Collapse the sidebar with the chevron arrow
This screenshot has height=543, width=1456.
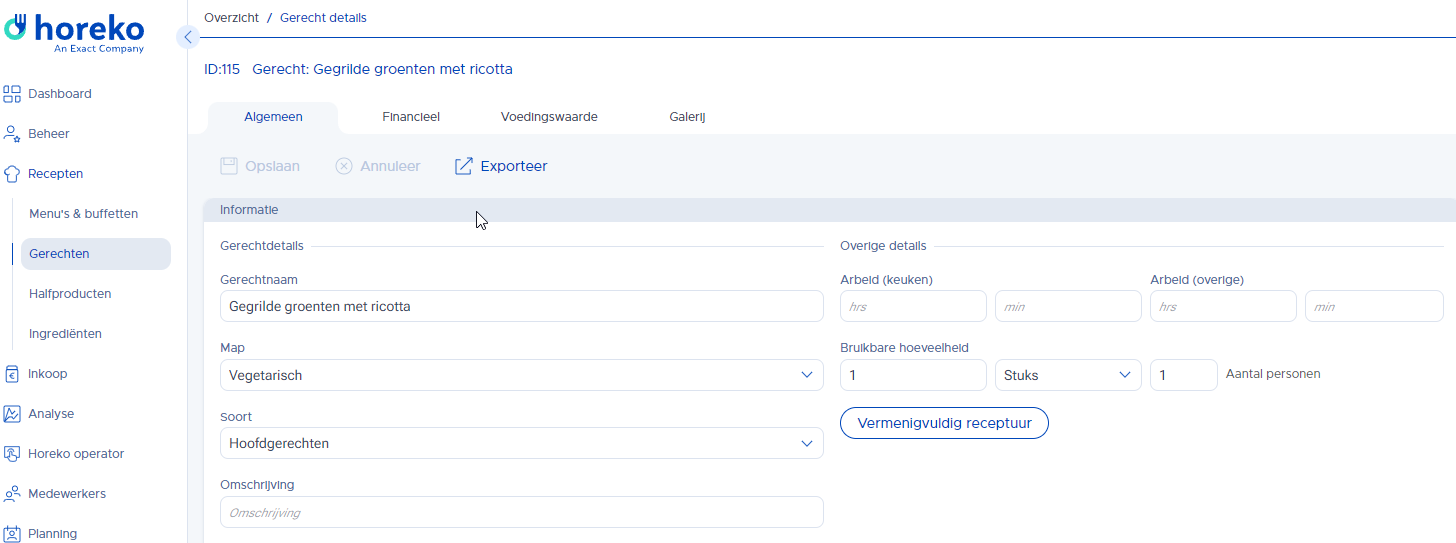pyautogui.click(x=187, y=37)
